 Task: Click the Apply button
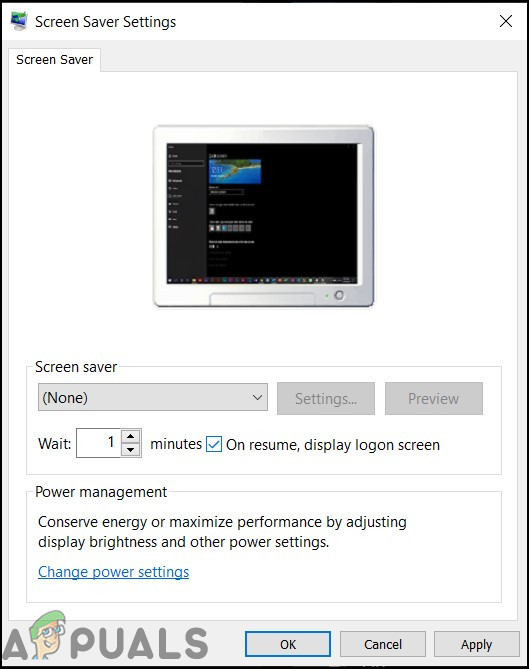pyautogui.click(x=477, y=644)
